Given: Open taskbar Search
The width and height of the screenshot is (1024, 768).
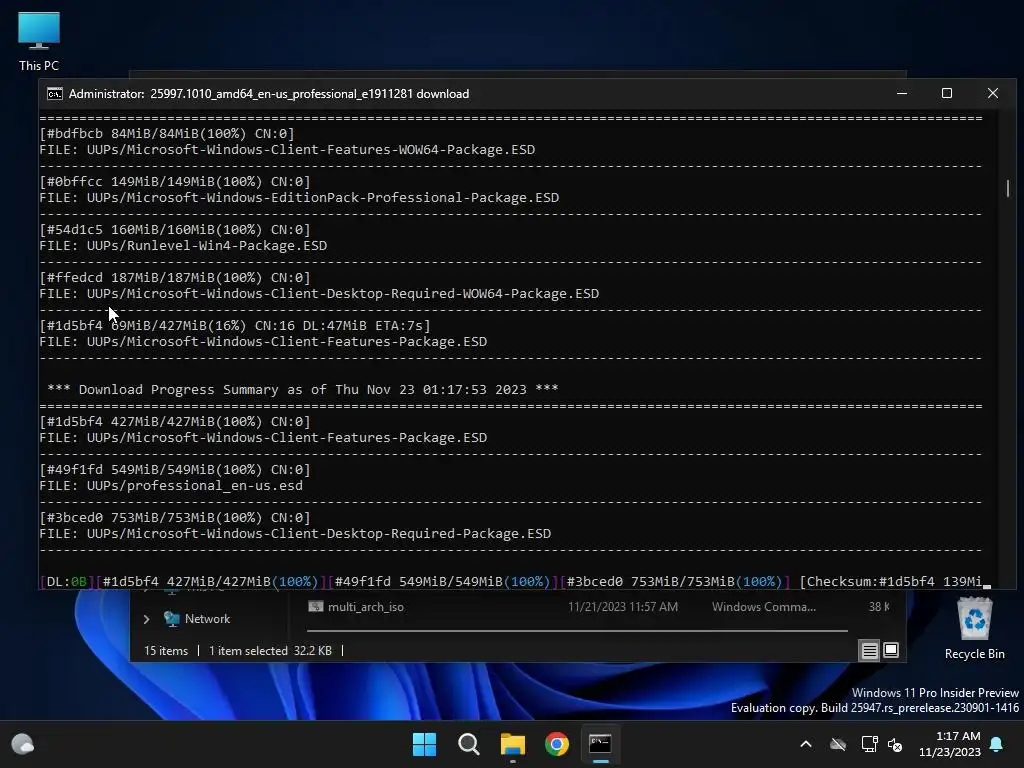Looking at the screenshot, I should (x=469, y=744).
